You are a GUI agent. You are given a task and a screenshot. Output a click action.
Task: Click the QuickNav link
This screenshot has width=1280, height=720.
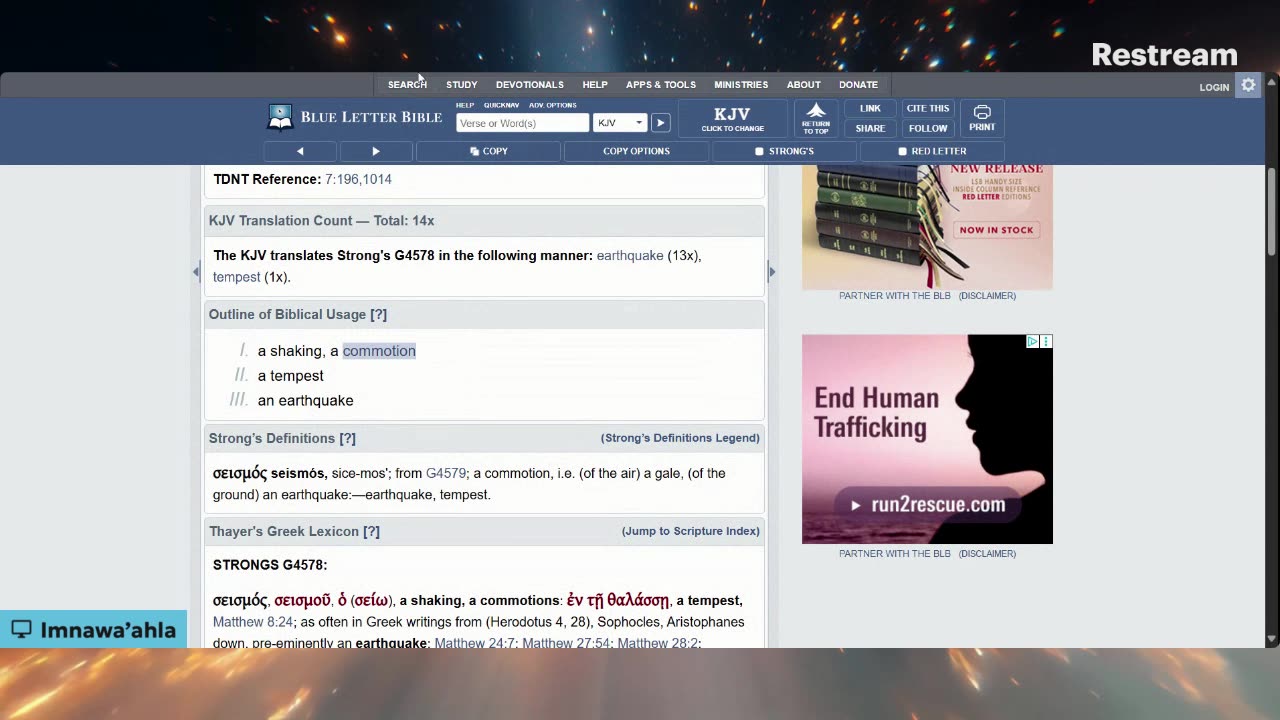501,105
